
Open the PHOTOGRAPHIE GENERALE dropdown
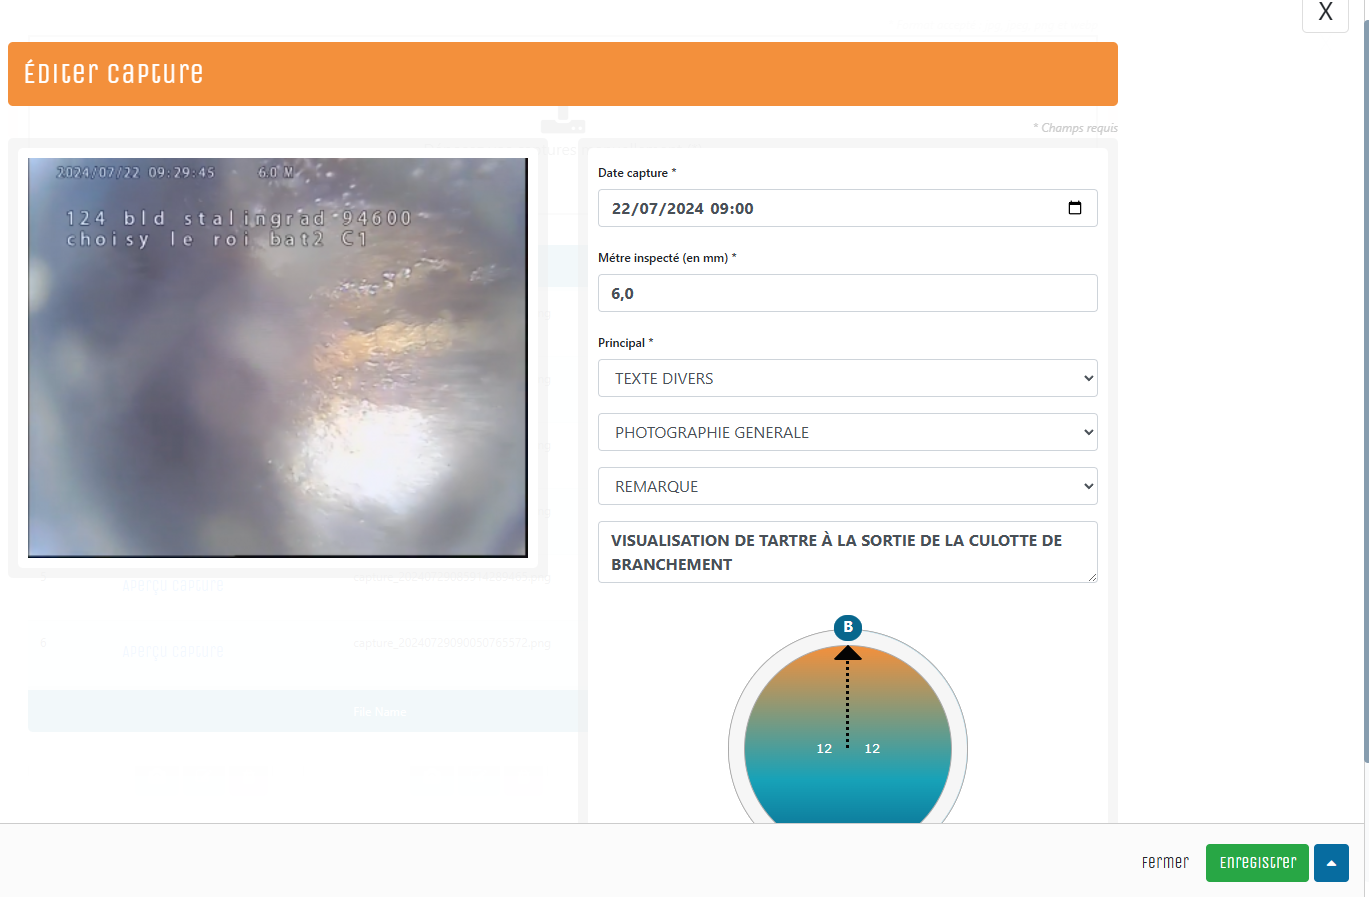pyautogui.click(x=847, y=432)
